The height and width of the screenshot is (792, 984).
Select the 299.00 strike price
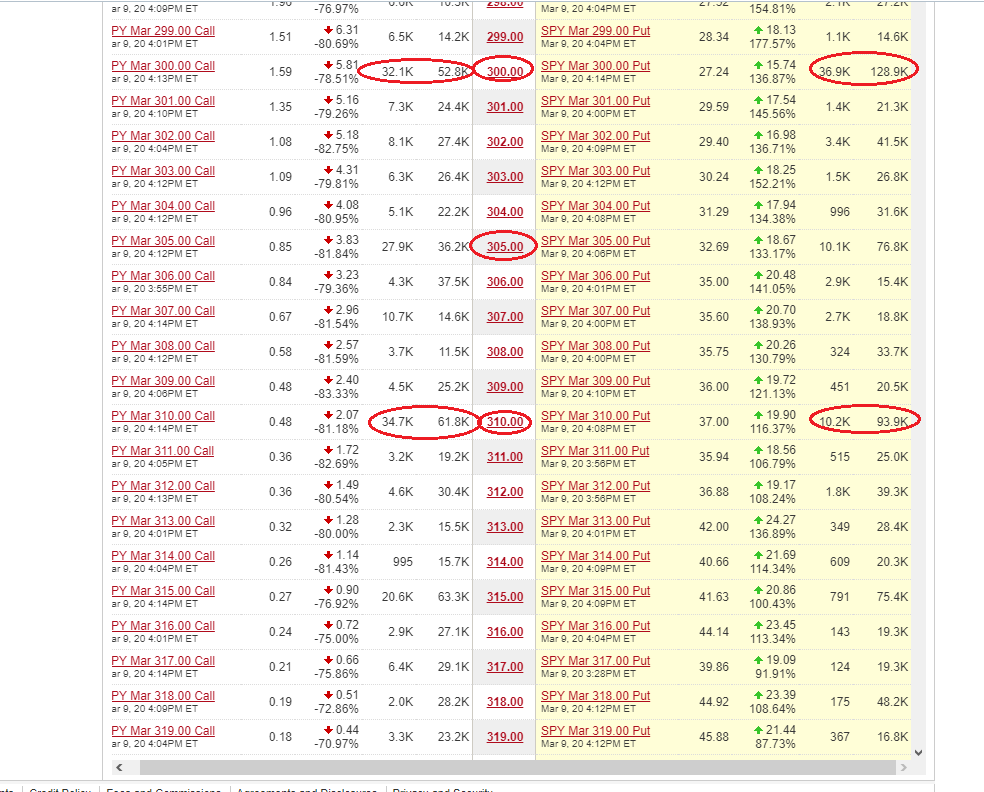(x=505, y=37)
